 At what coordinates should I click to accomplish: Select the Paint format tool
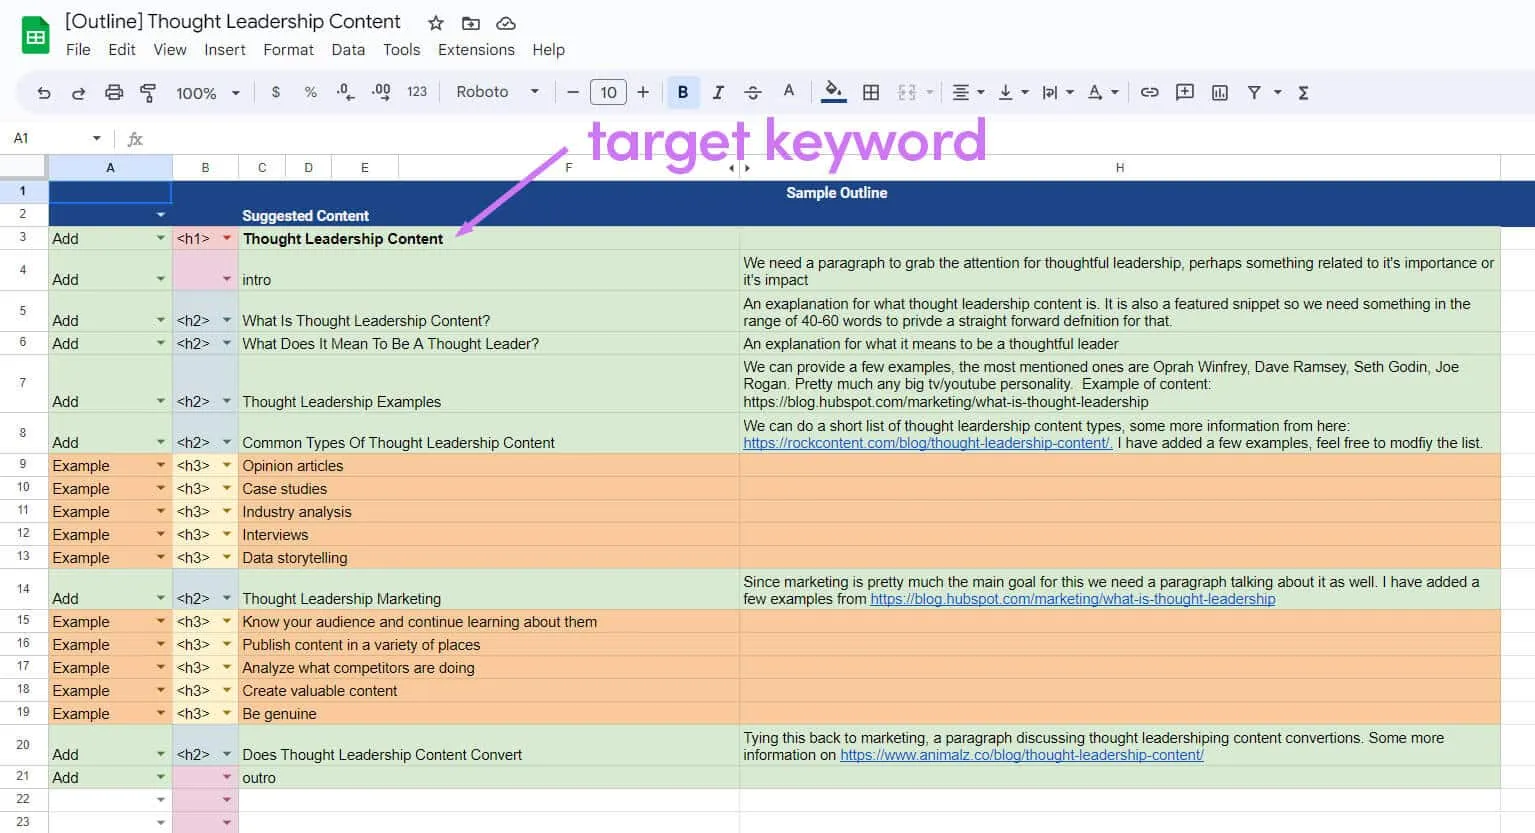pyautogui.click(x=148, y=92)
